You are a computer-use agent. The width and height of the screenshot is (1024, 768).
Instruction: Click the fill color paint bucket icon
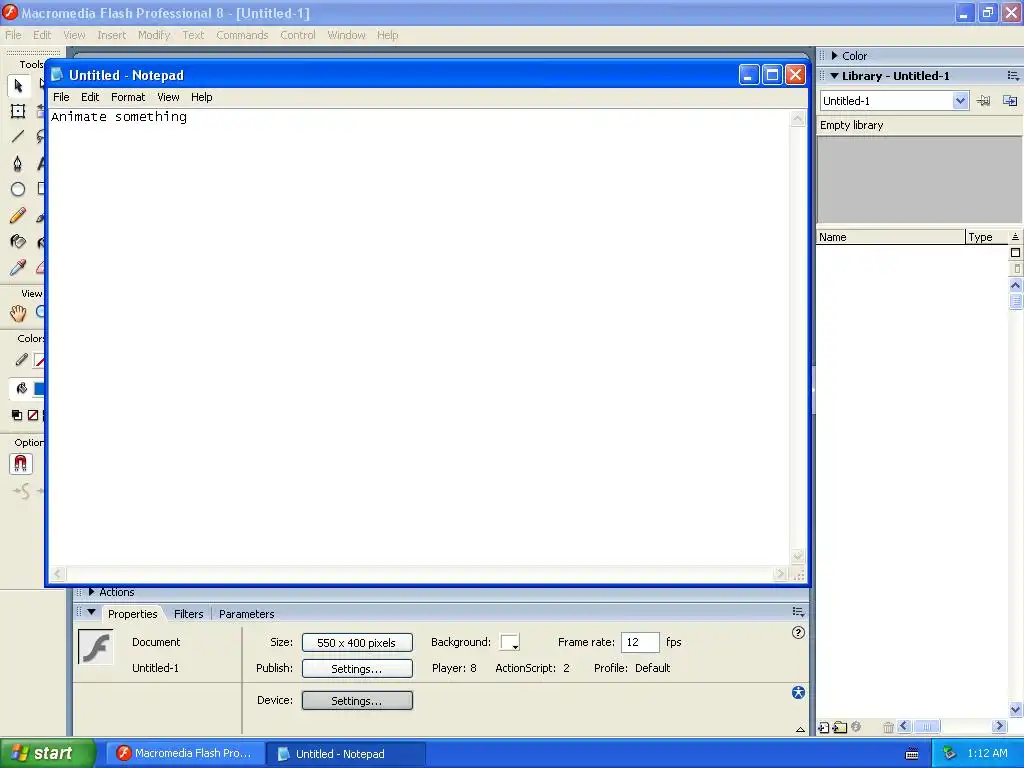pyautogui.click(x=22, y=389)
